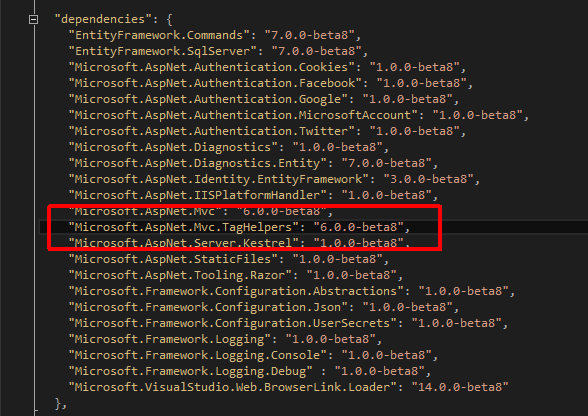
Task: Select "EntityFramework.SqlServer" package name
Action: 163,51
